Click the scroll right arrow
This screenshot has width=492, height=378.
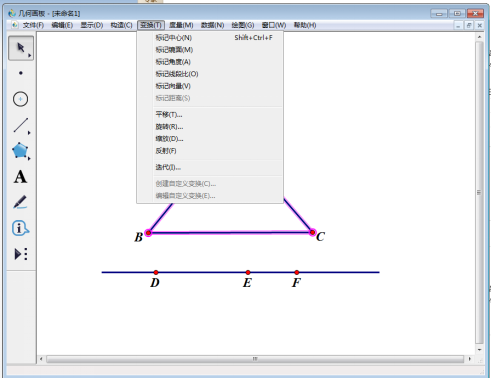[x=470, y=359]
